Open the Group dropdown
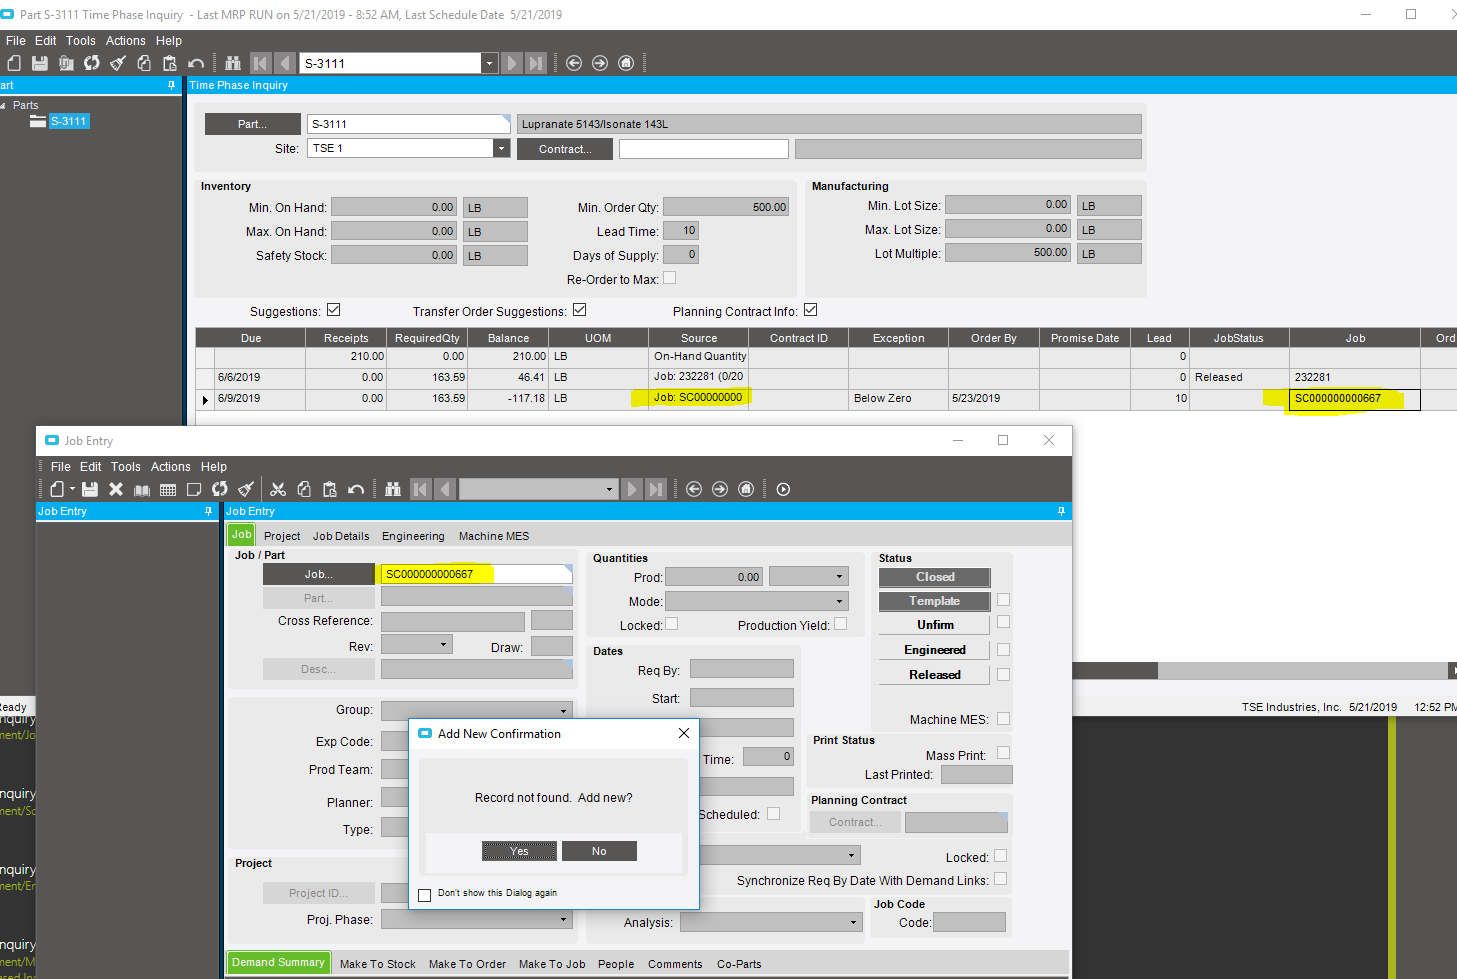The image size is (1457, 979). pos(564,710)
